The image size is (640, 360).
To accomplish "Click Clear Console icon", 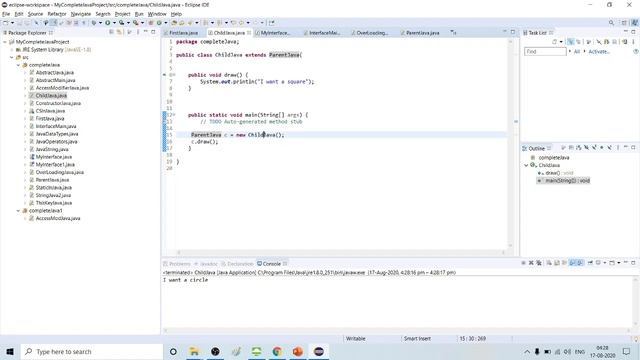I will point(548,263).
